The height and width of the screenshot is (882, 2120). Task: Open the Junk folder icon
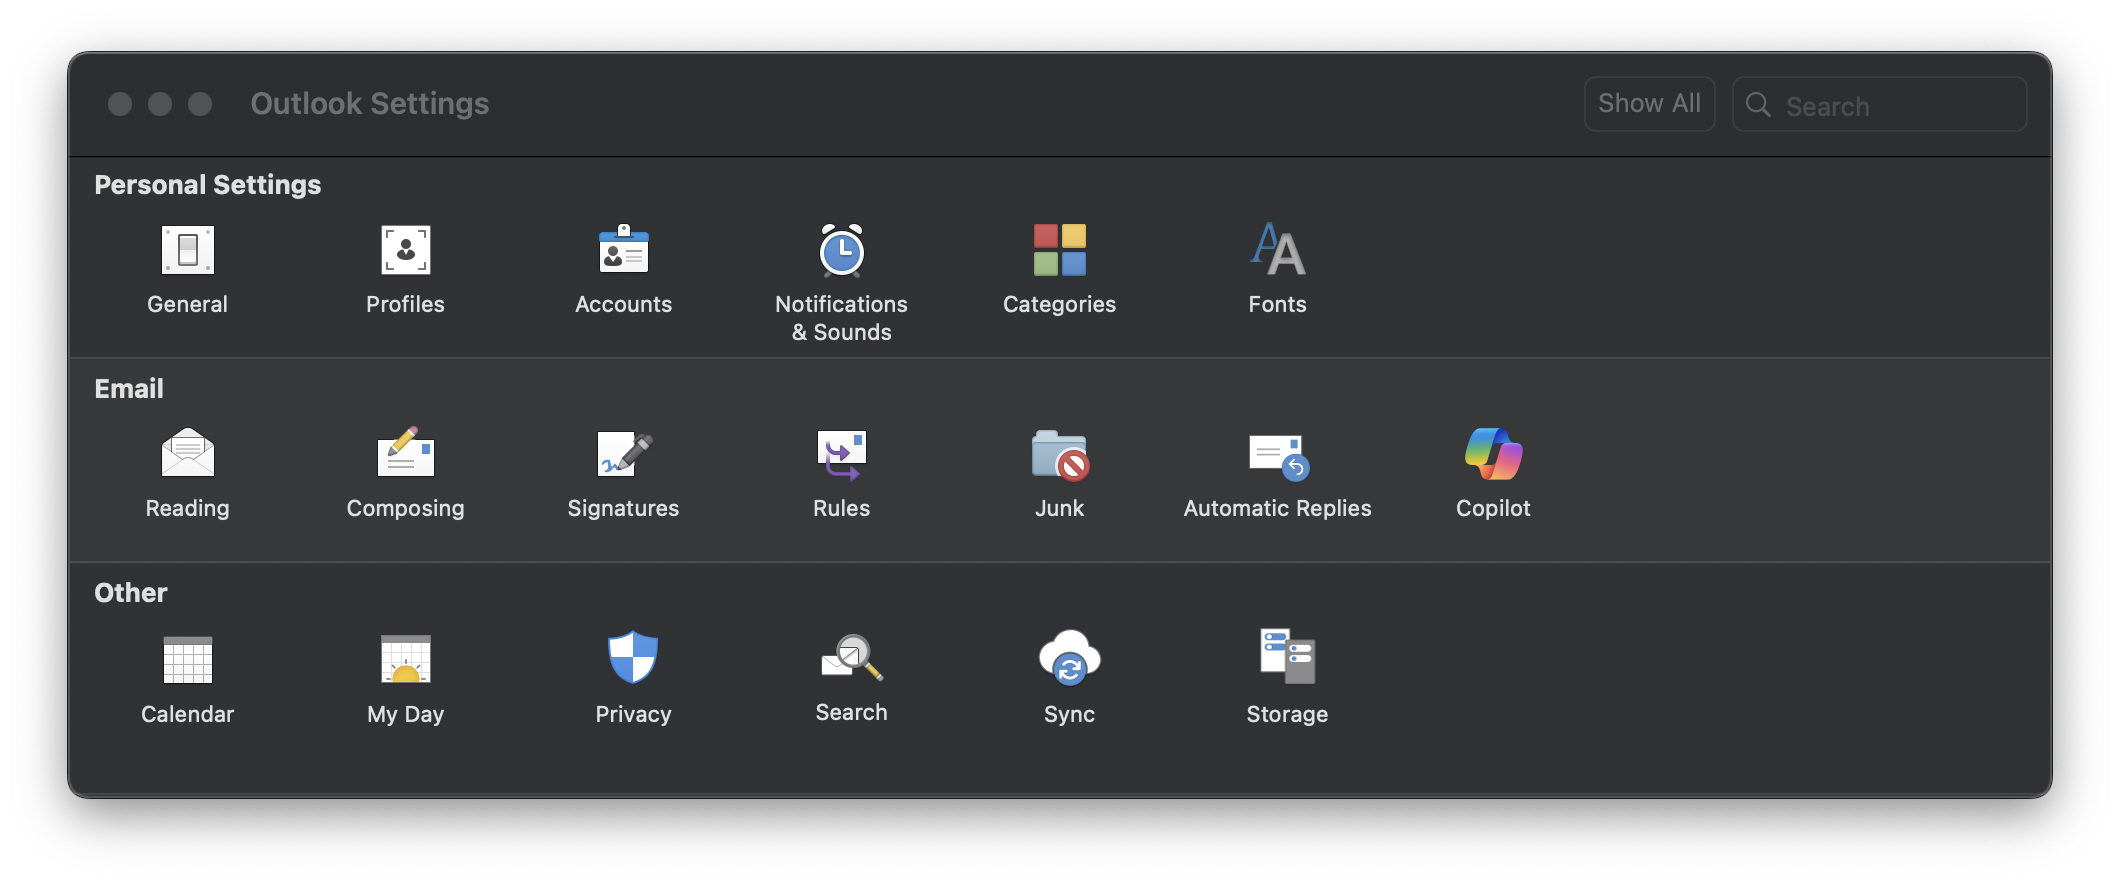pos(1060,455)
